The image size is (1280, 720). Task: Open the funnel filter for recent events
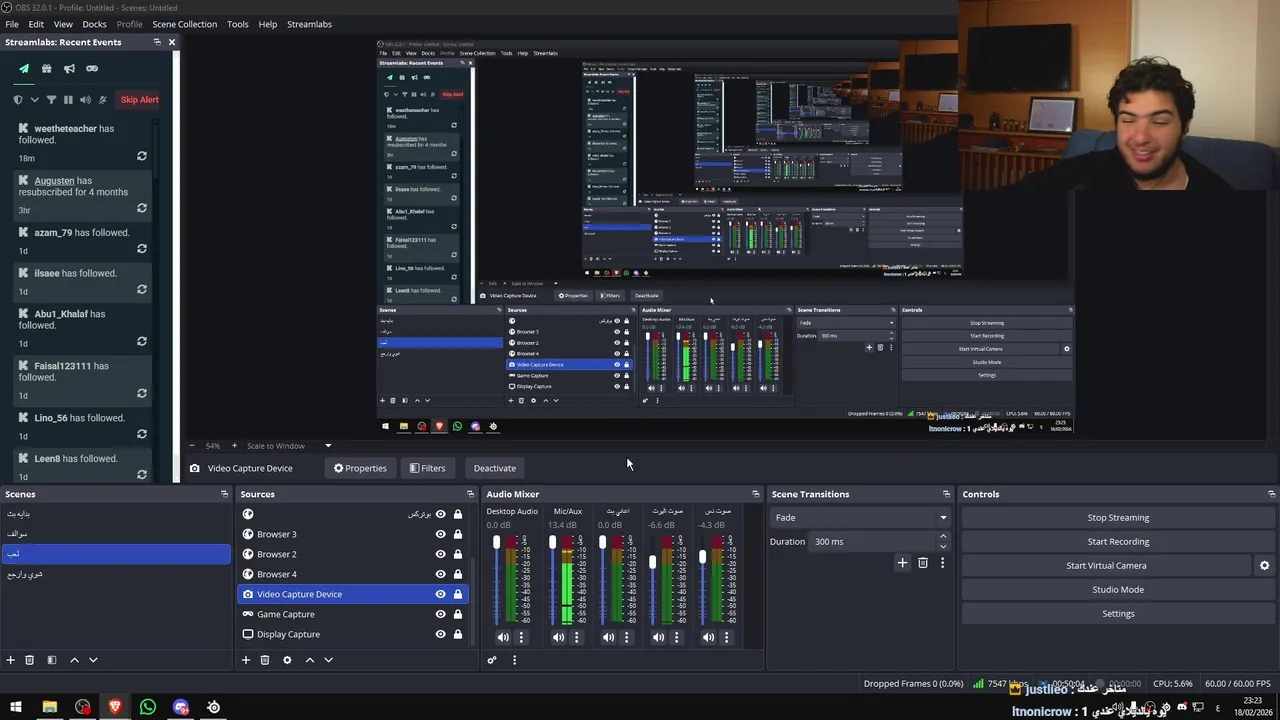tap(51, 100)
